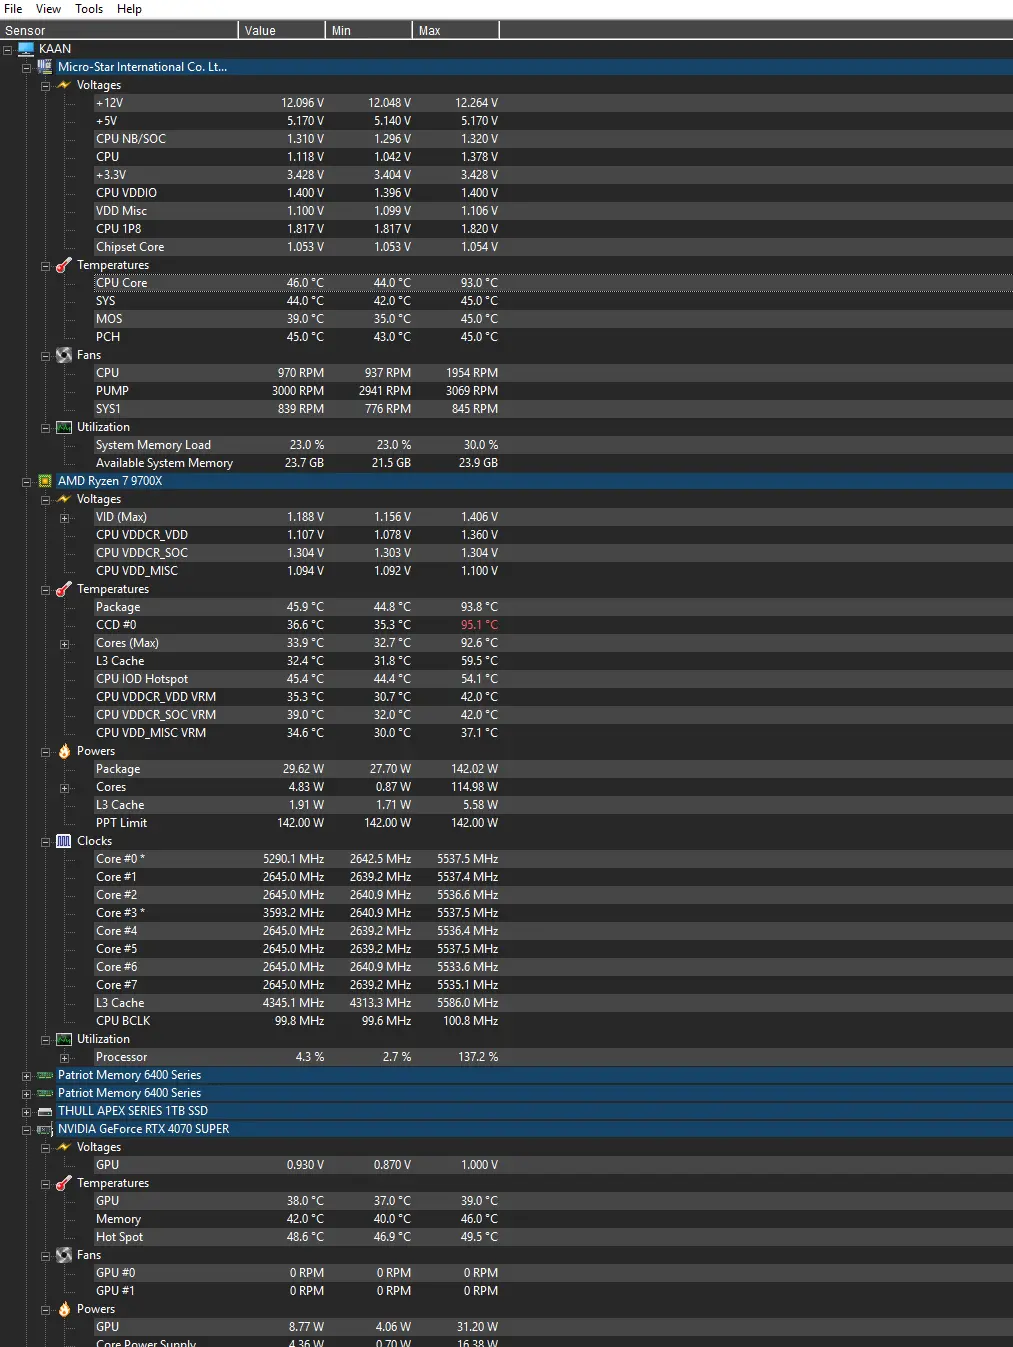Click the 95.1 °C max CCD value
The height and width of the screenshot is (1347, 1013).
coord(479,625)
